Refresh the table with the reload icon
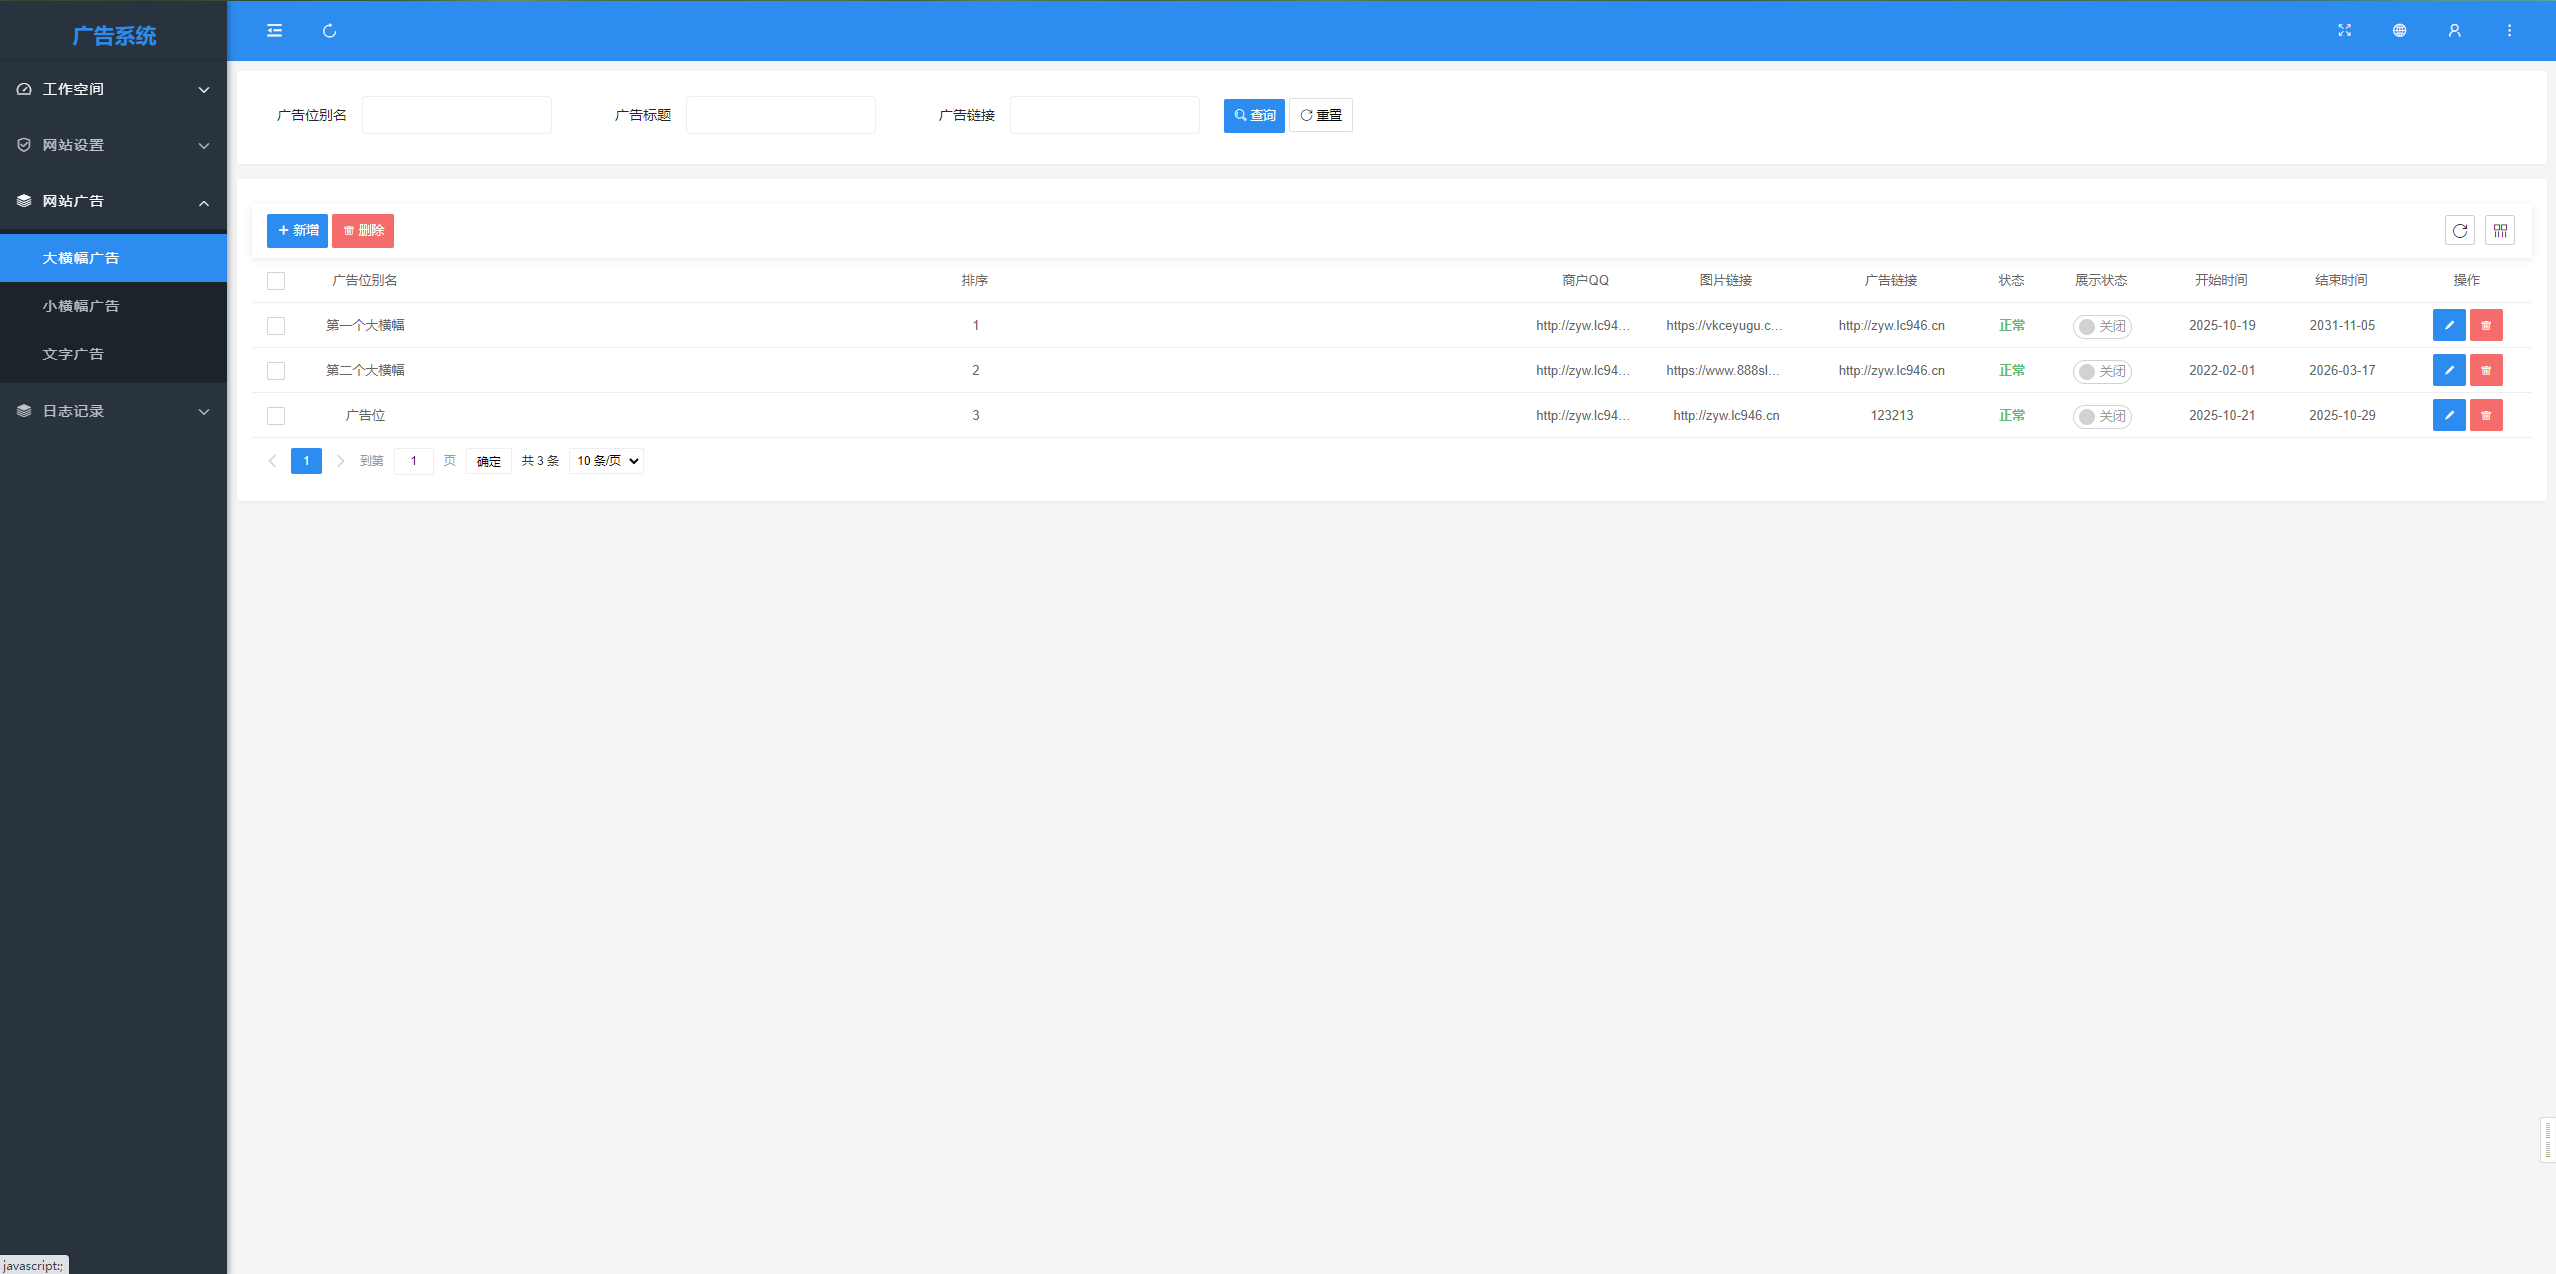 pos(2459,231)
